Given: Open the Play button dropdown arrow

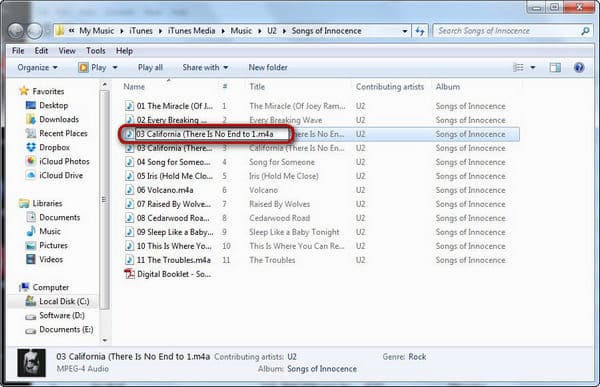Looking at the screenshot, I should tap(114, 68).
